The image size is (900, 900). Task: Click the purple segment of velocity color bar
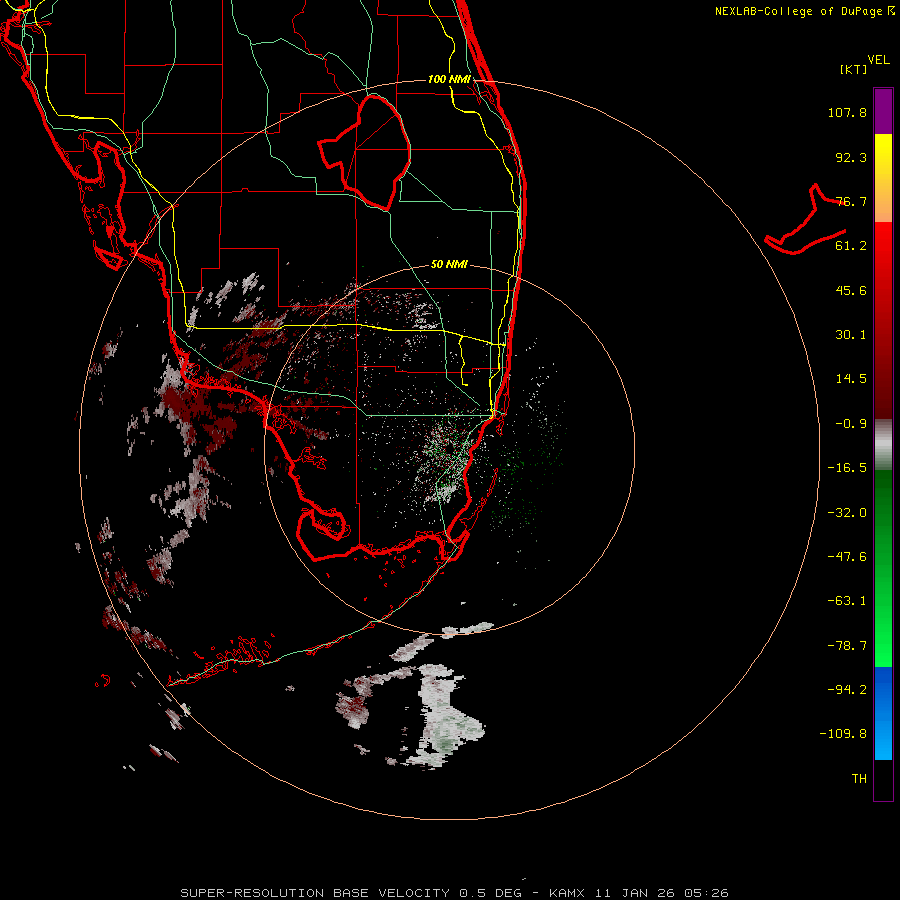coord(883,111)
